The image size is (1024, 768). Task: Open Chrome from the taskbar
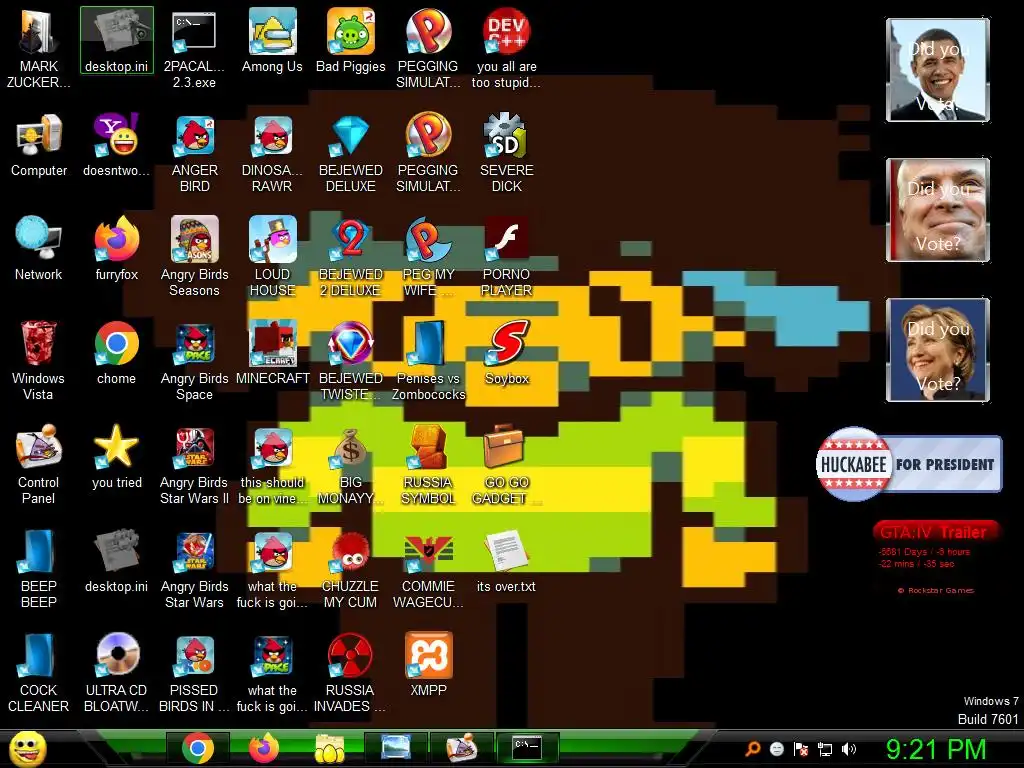pos(198,748)
